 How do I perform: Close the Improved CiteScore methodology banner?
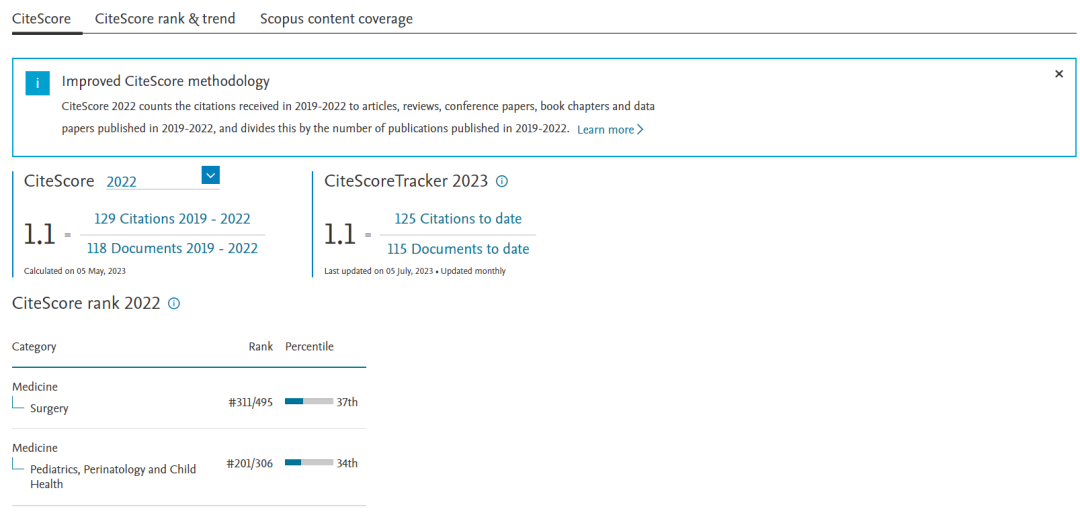point(1059,74)
